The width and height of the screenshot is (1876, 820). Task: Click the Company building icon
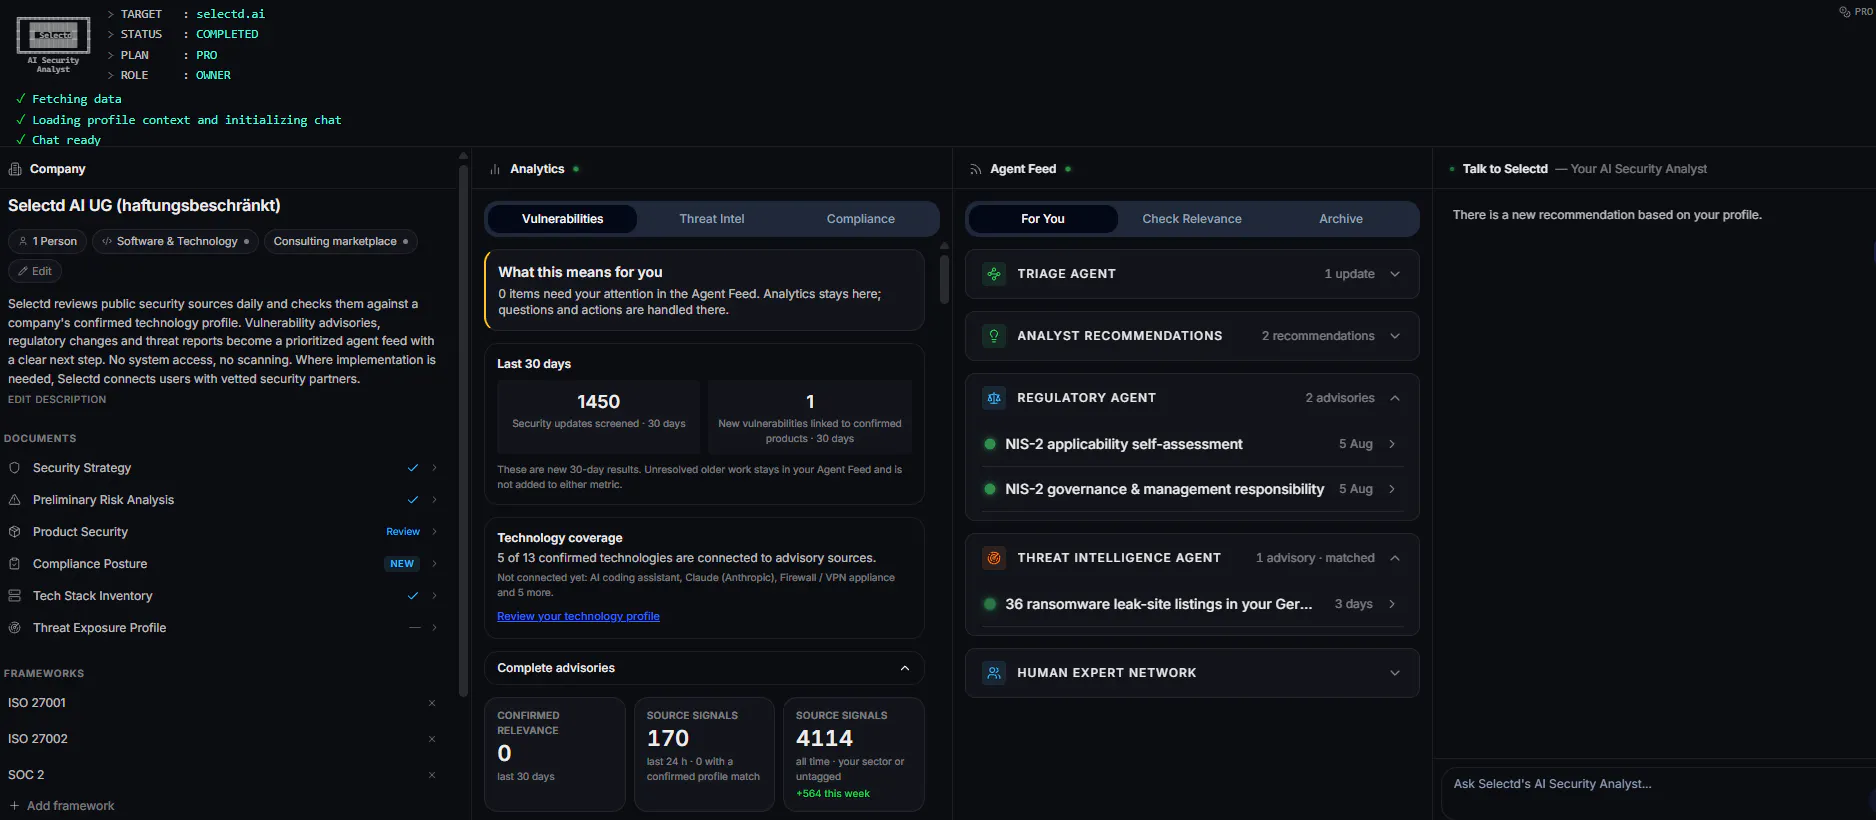[x=15, y=169]
